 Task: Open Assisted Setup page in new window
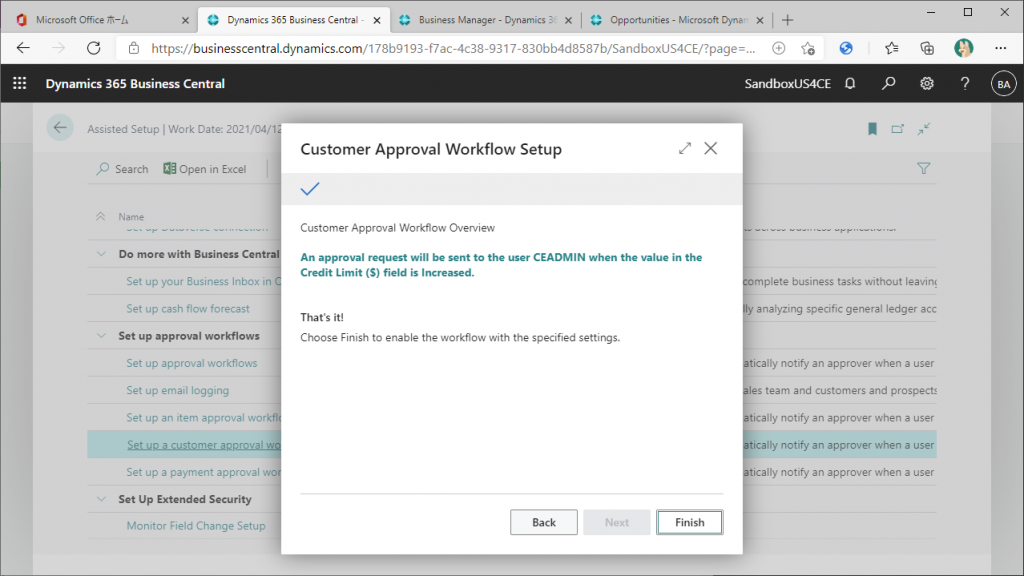point(898,129)
